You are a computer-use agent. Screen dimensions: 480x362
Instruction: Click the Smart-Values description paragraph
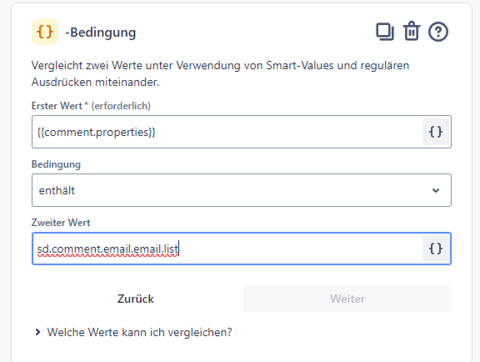point(220,73)
